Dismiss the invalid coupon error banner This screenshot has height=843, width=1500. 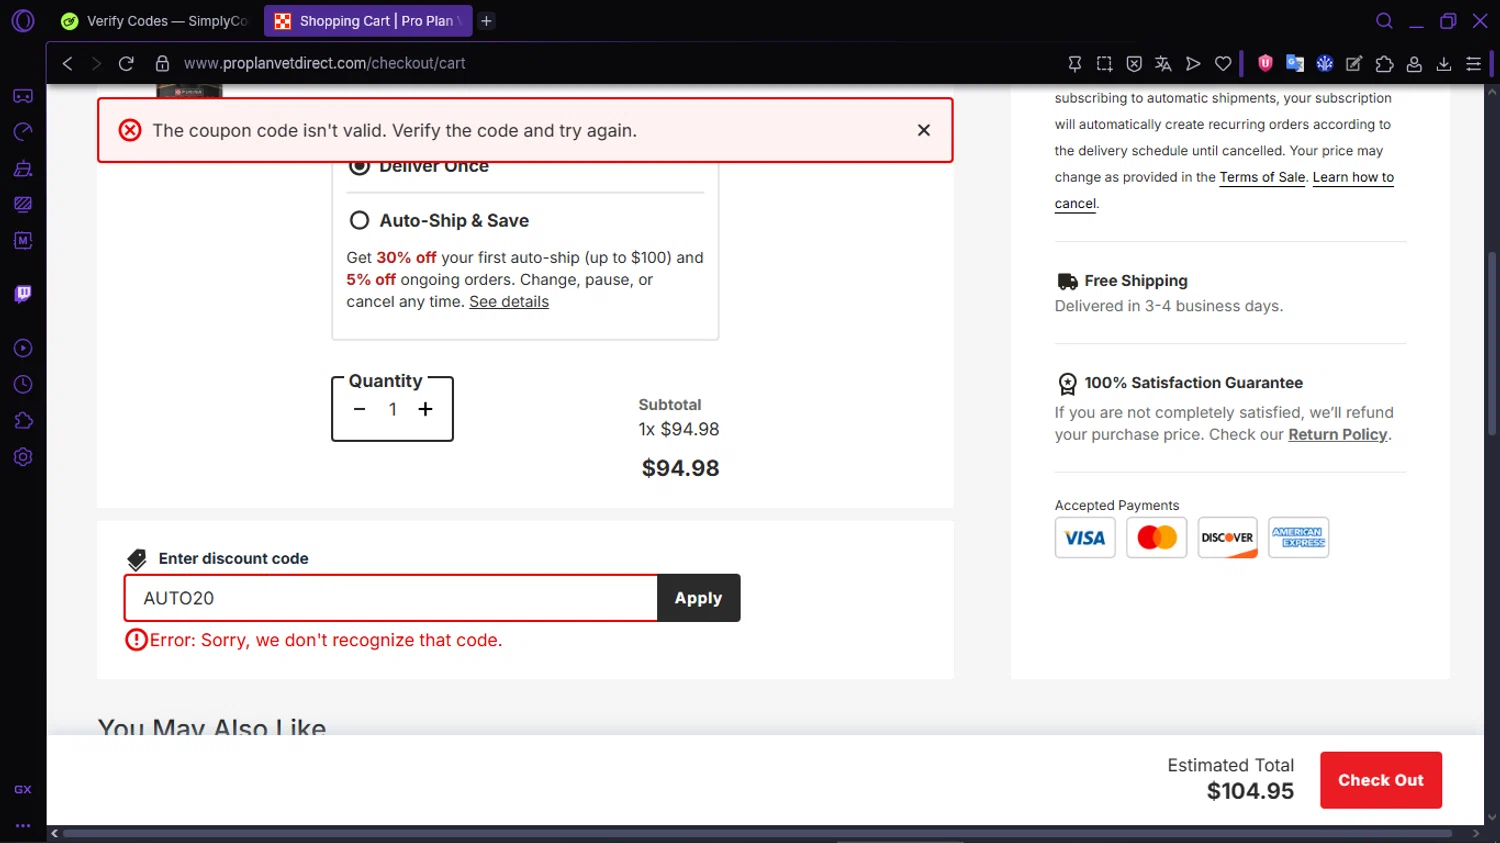(924, 130)
